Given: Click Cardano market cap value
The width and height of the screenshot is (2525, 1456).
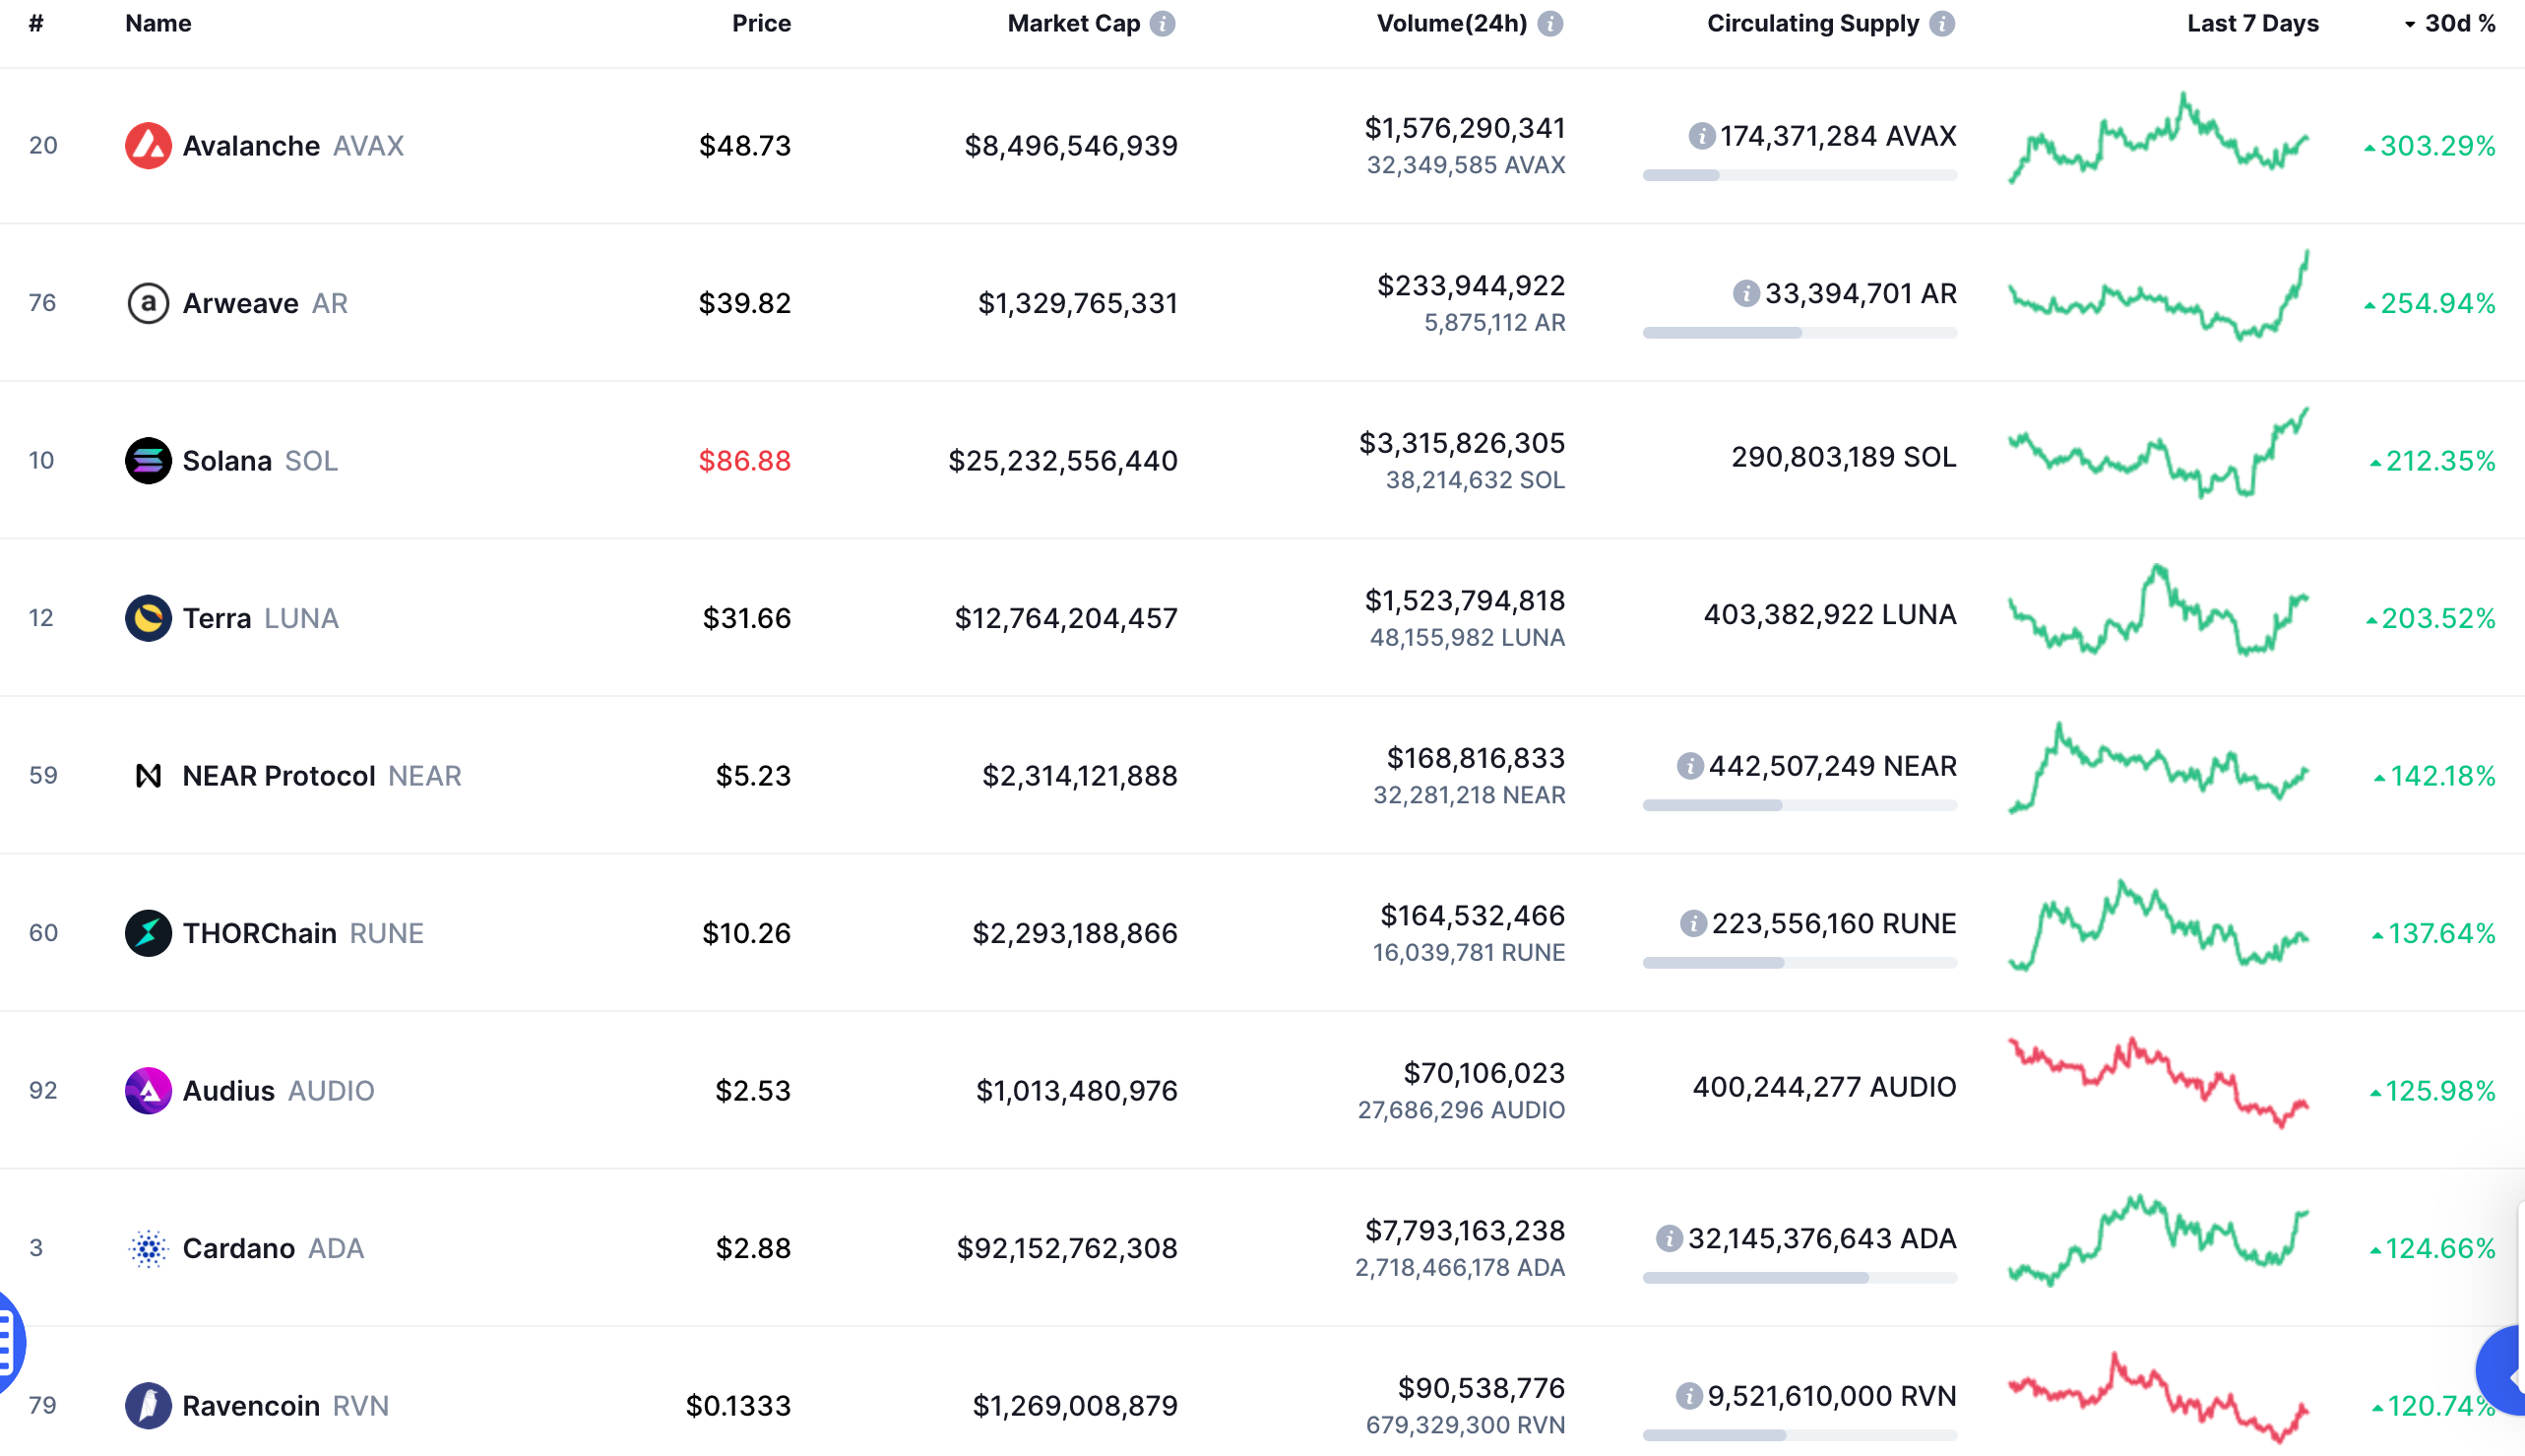Looking at the screenshot, I should click(x=1067, y=1248).
